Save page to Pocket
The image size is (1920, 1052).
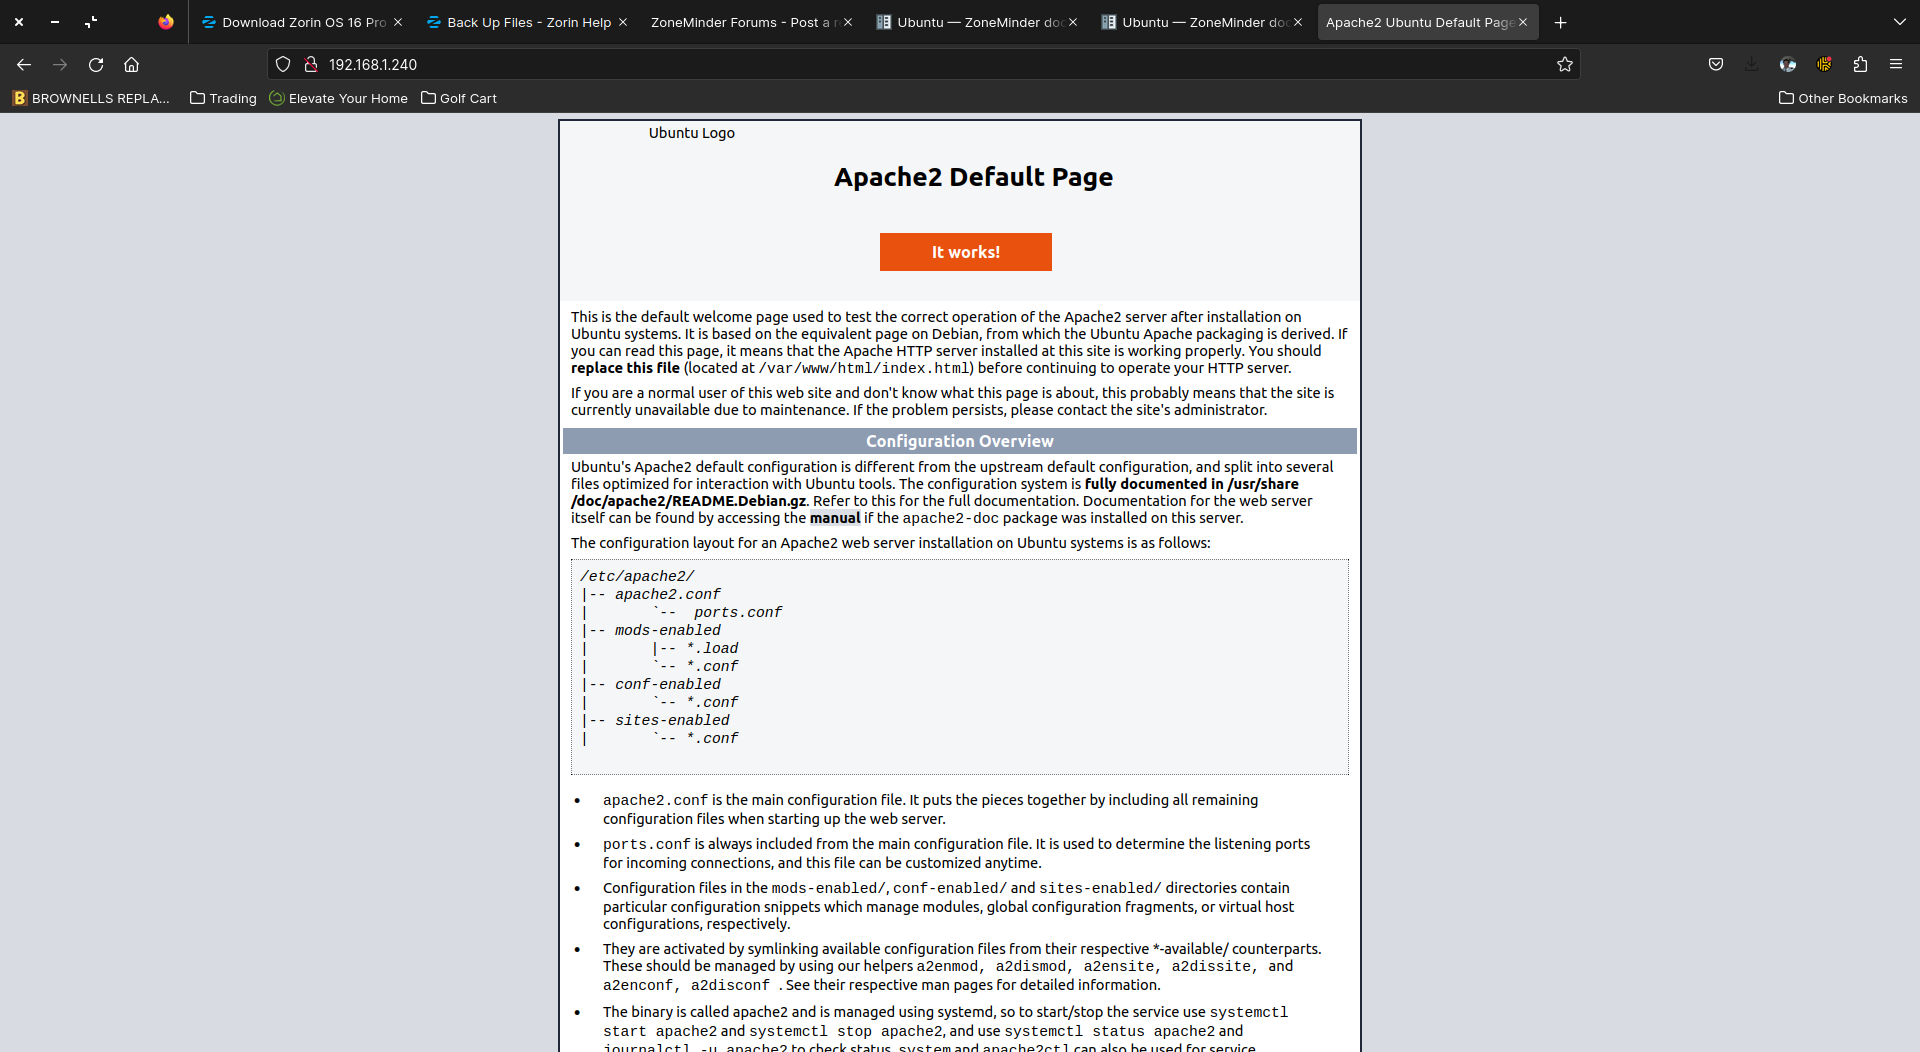tap(1716, 65)
